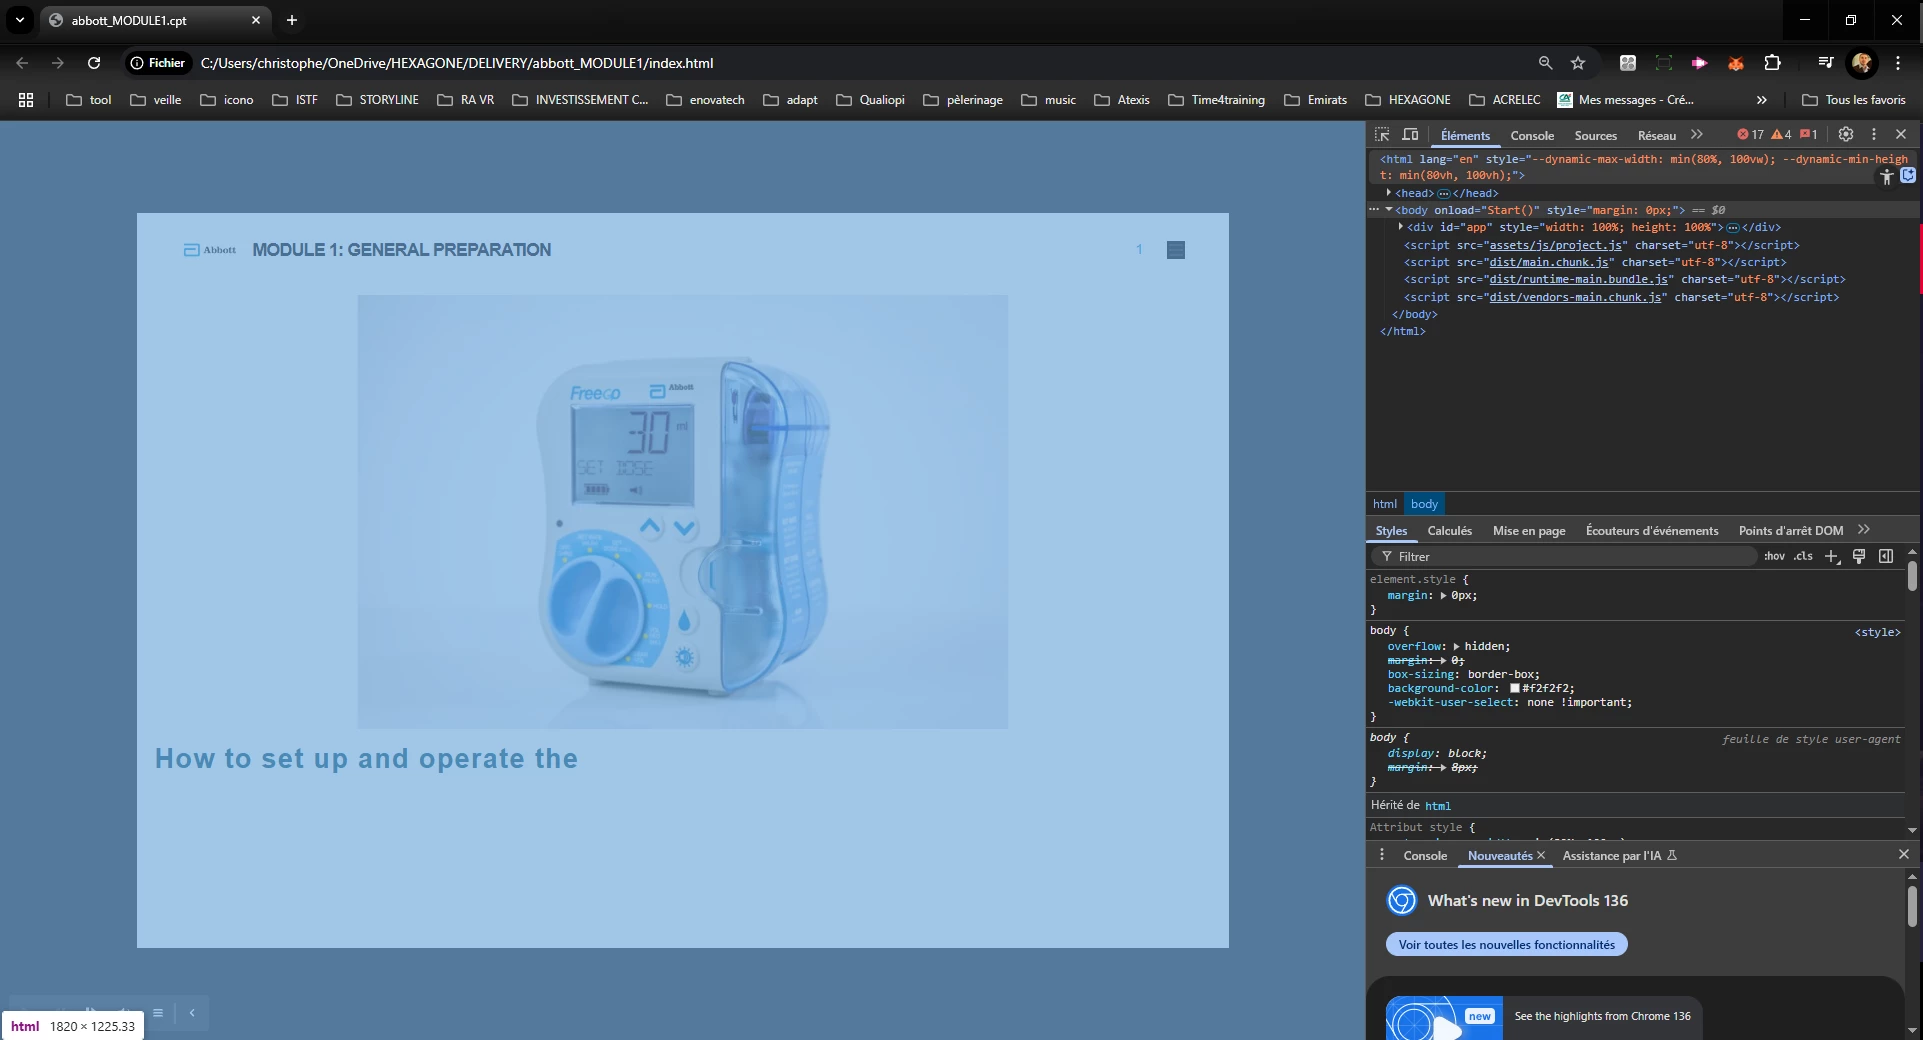Click Voir toutes les nouvelles fonctionnalités button
1923x1040 pixels.
1506,945
